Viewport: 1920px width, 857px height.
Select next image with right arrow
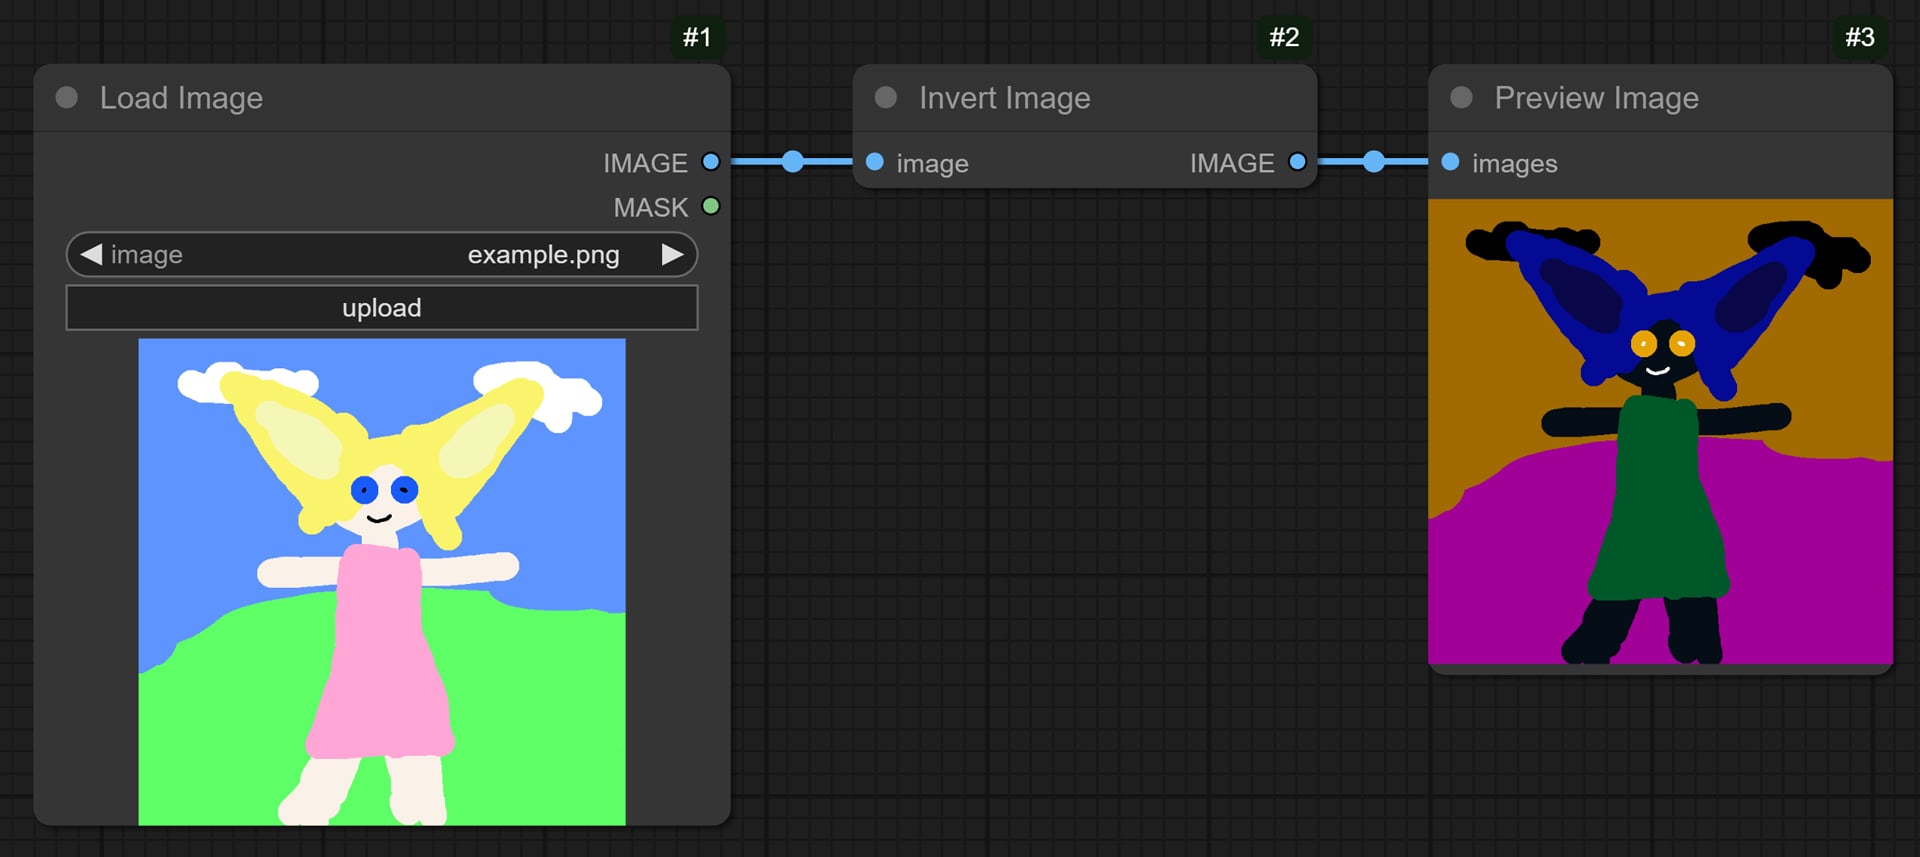coord(673,255)
